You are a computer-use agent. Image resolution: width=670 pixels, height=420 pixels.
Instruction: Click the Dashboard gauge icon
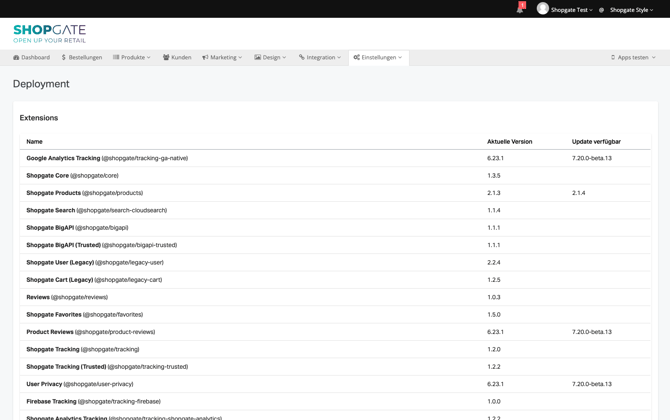(16, 57)
